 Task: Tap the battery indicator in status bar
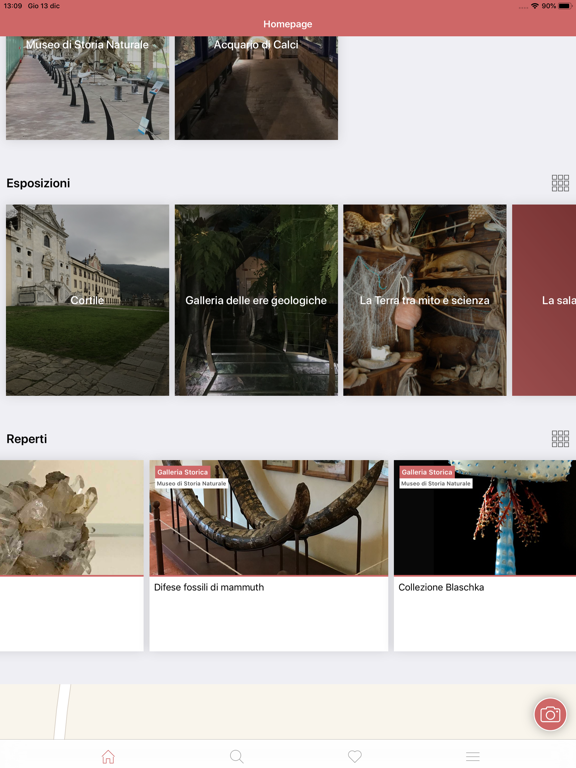pos(565,6)
